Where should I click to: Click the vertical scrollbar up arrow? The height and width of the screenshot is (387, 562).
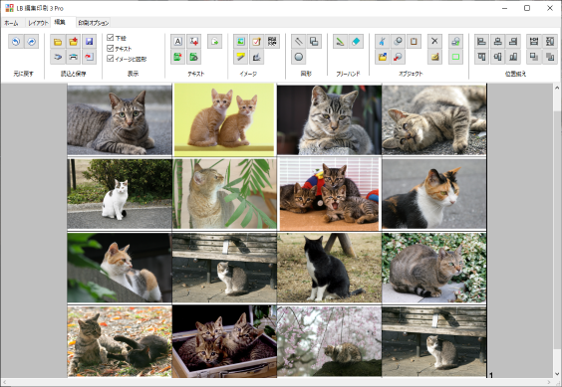pyautogui.click(x=557, y=88)
